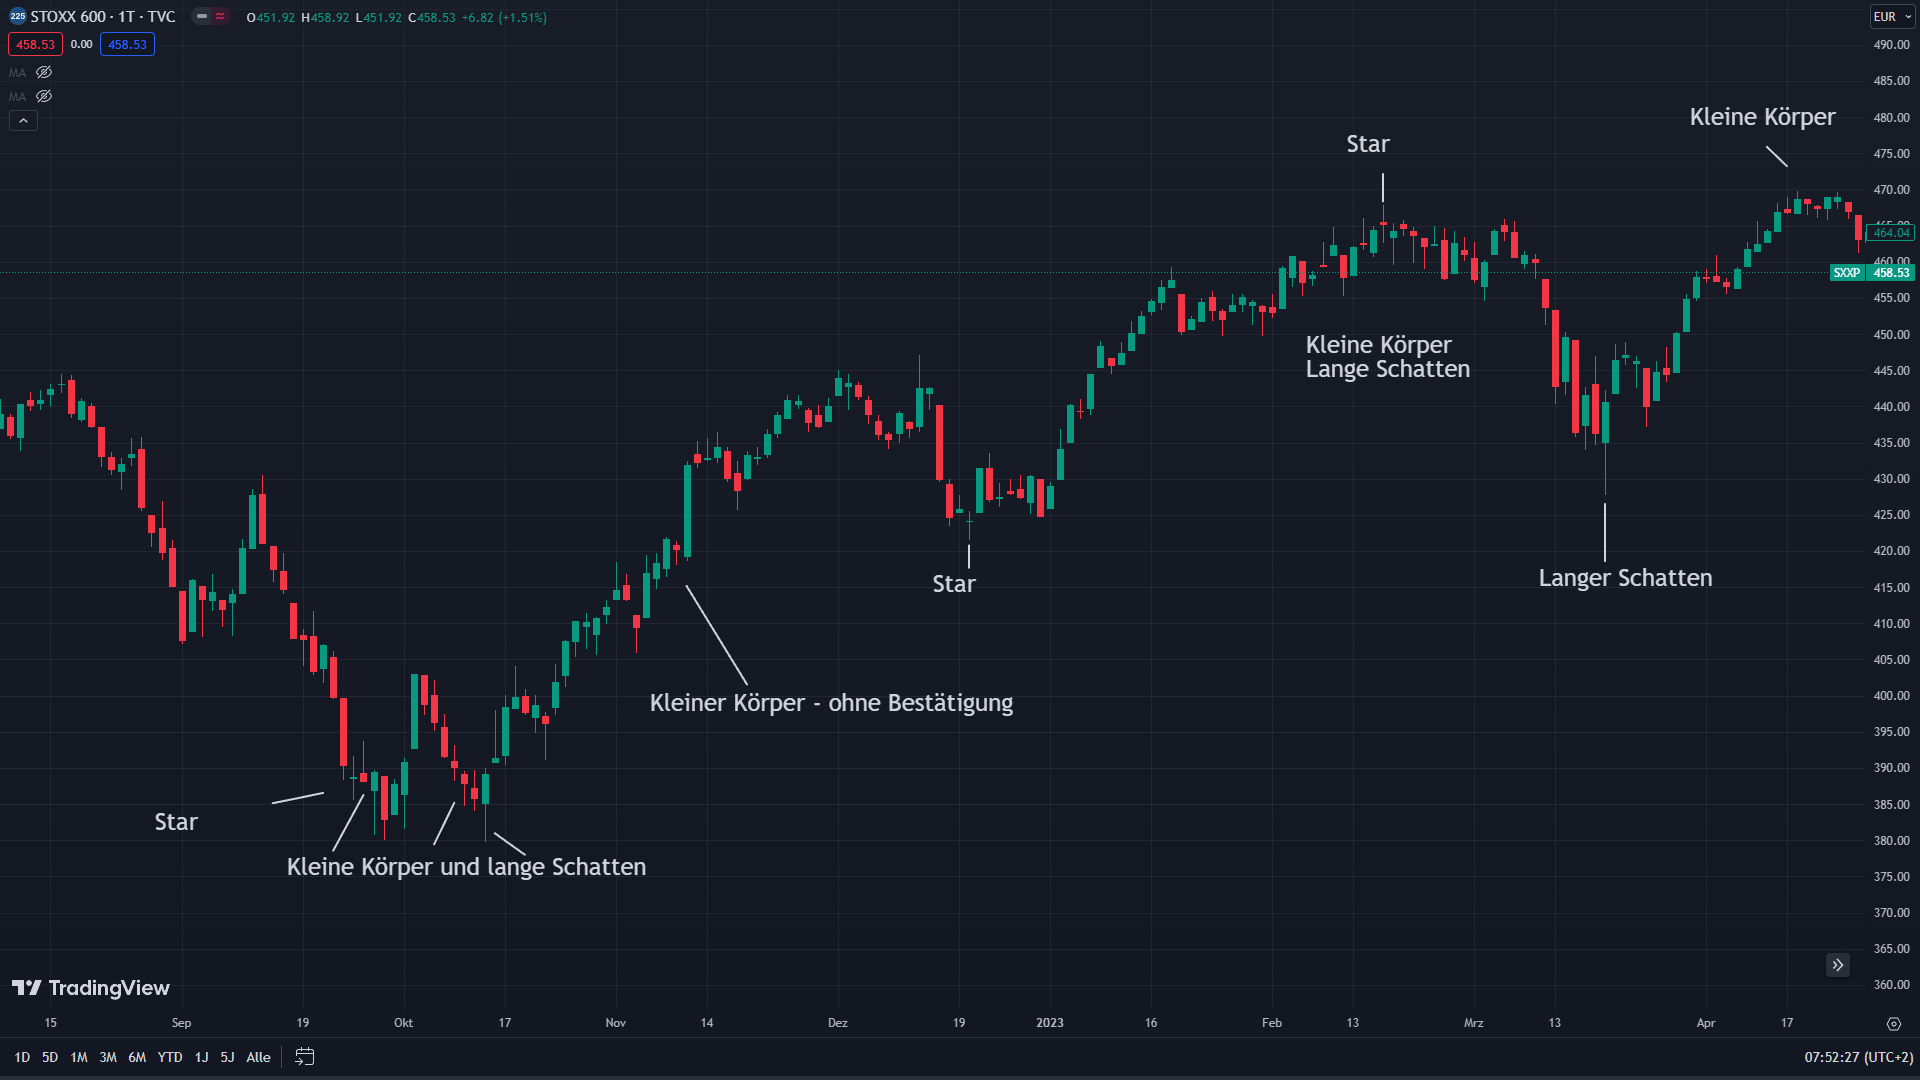Image resolution: width=1920 pixels, height=1080 pixels.
Task: Click the grey market status indicator pill
Action: tap(202, 17)
